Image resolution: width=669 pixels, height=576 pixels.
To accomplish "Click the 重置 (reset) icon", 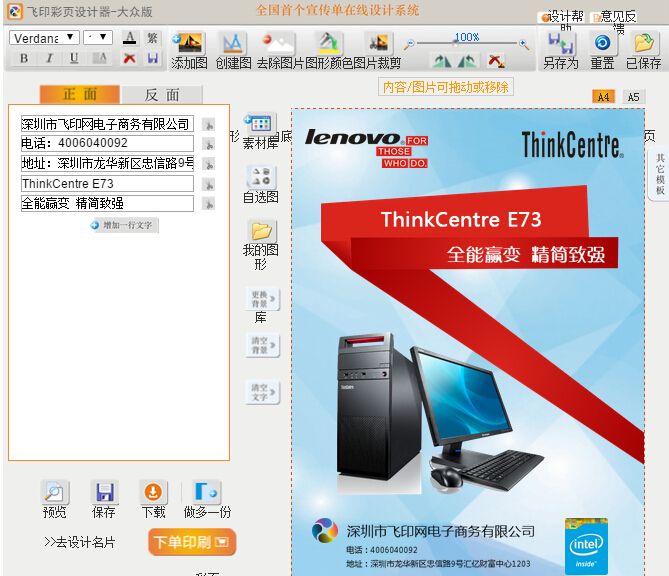I will [x=602, y=43].
